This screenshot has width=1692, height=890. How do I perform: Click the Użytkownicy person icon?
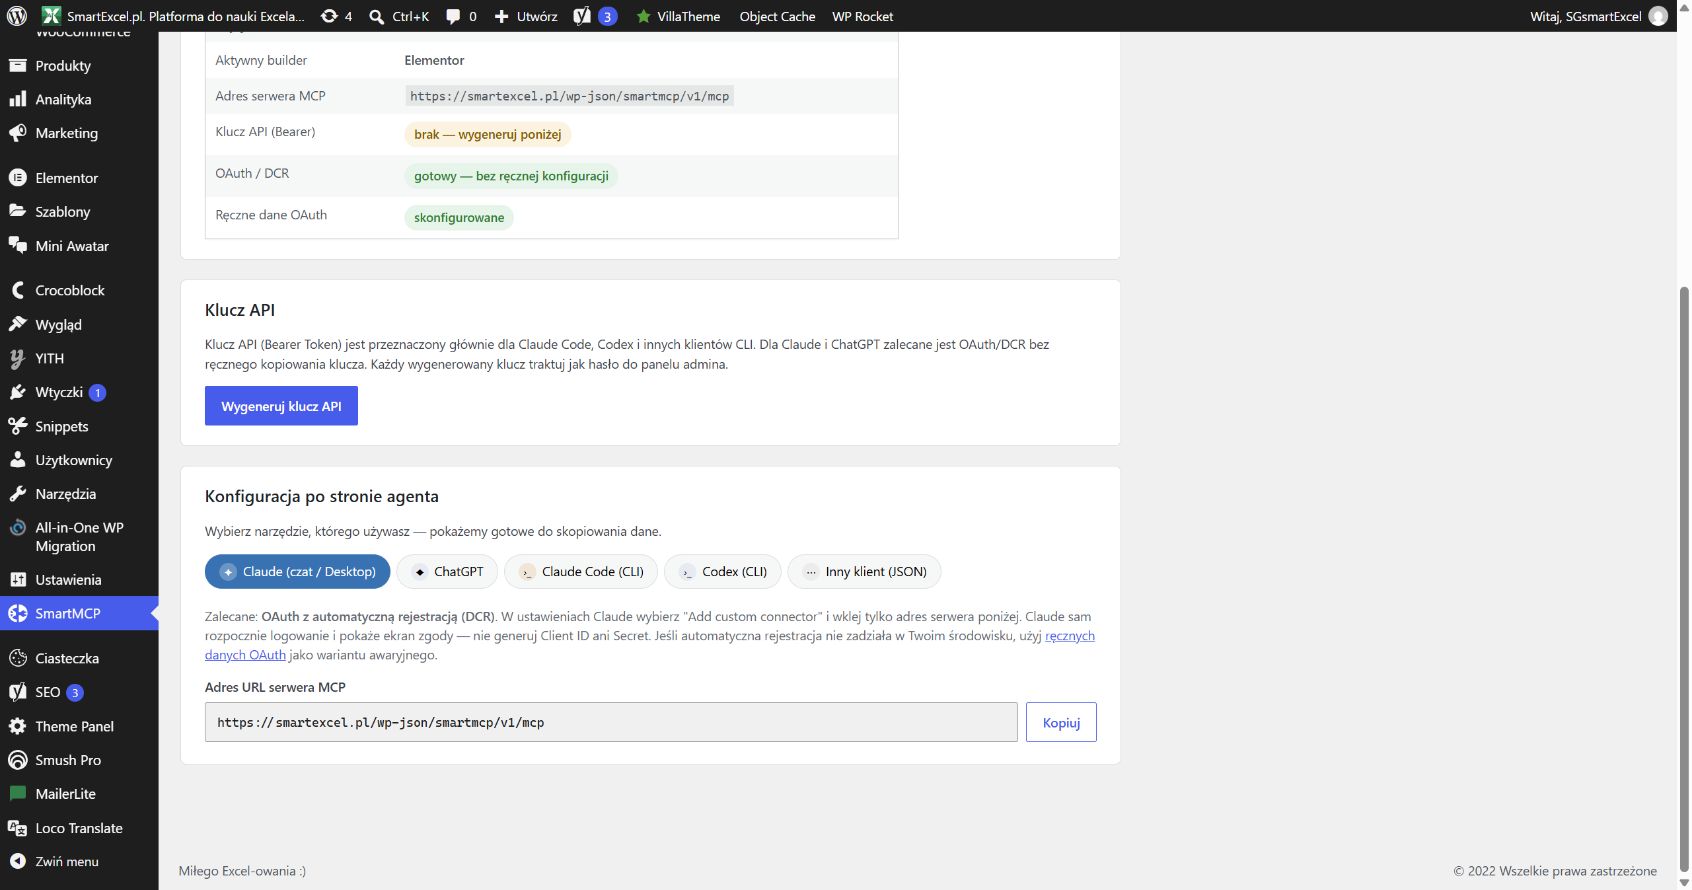[17, 460]
